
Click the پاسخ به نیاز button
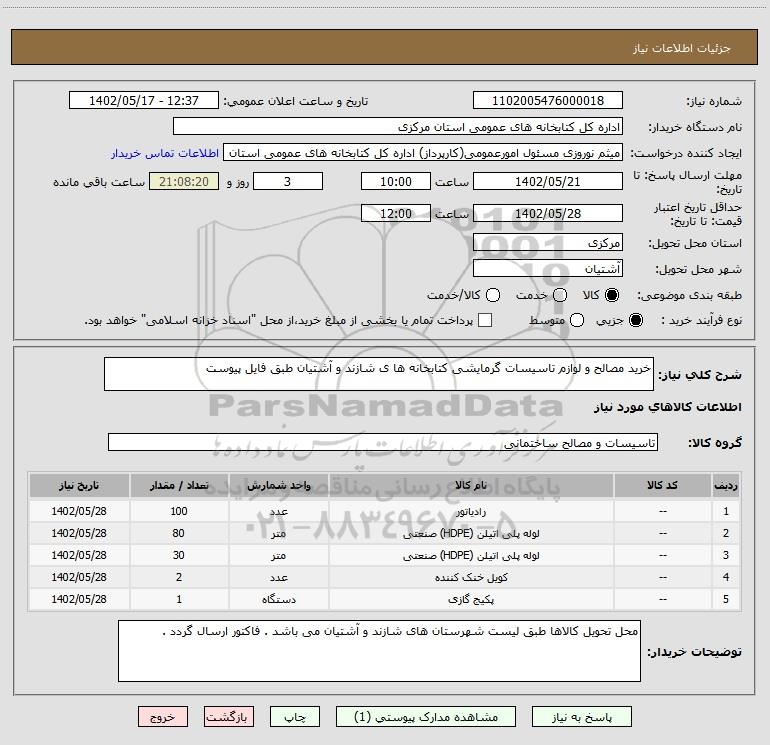[x=582, y=717]
